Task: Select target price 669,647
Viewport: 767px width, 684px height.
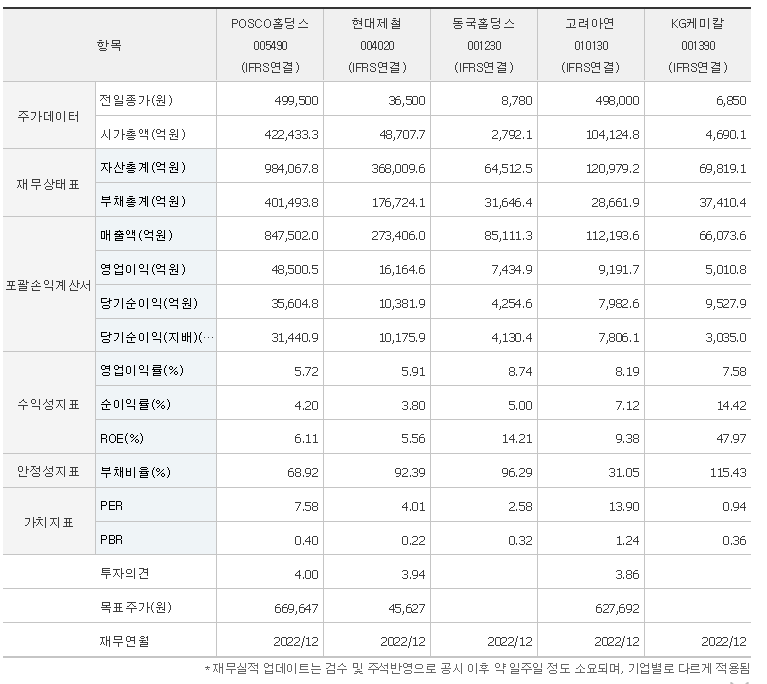Action: click(296, 609)
